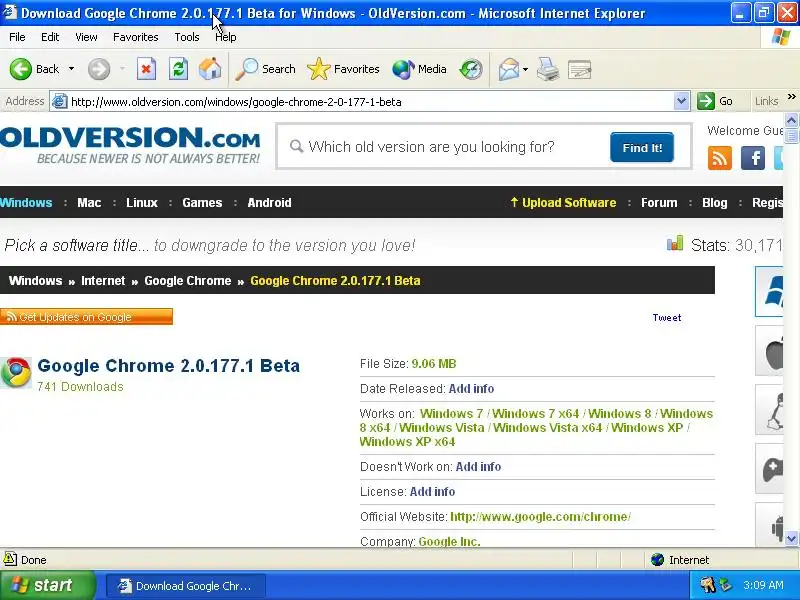Open the History clock icon
This screenshot has height=600, width=800.
(470, 69)
